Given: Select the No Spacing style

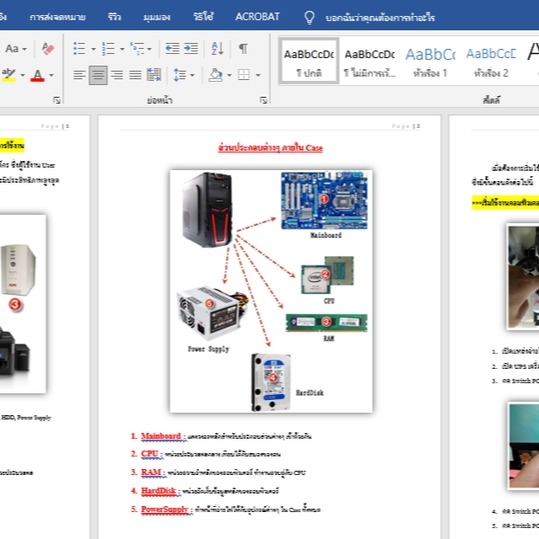Looking at the screenshot, I should tap(370, 61).
